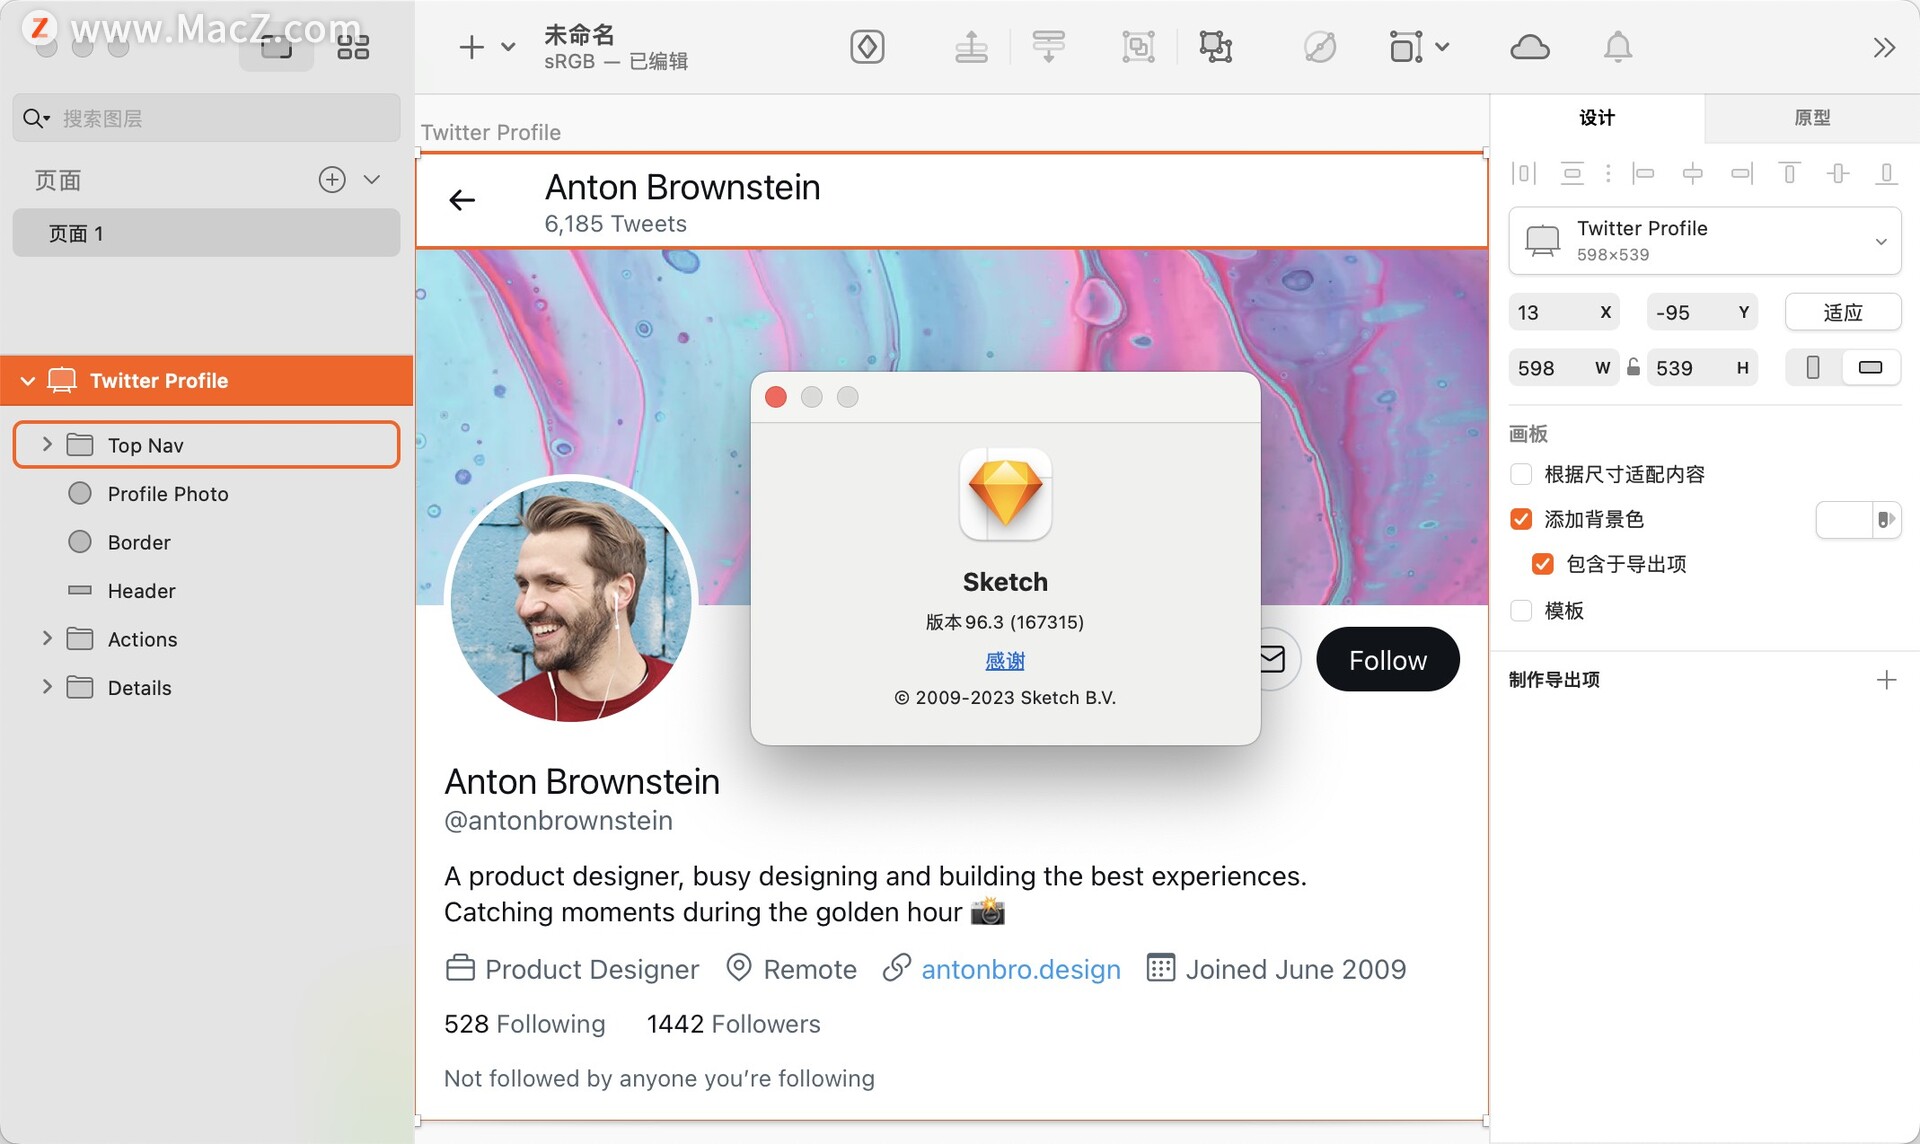The width and height of the screenshot is (1920, 1144).
Task: Click the add page plus icon
Action: [x=332, y=180]
